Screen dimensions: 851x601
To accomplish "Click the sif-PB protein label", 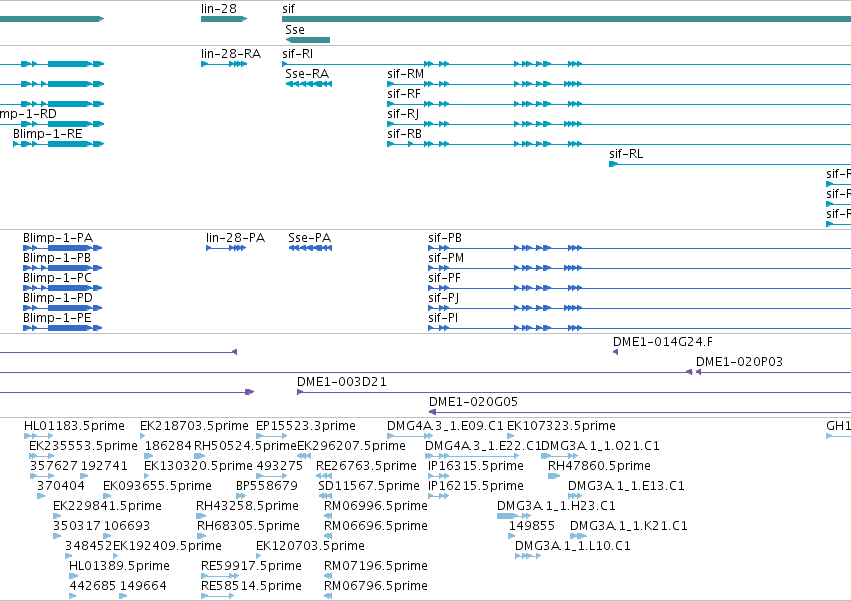I will (x=444, y=238).
